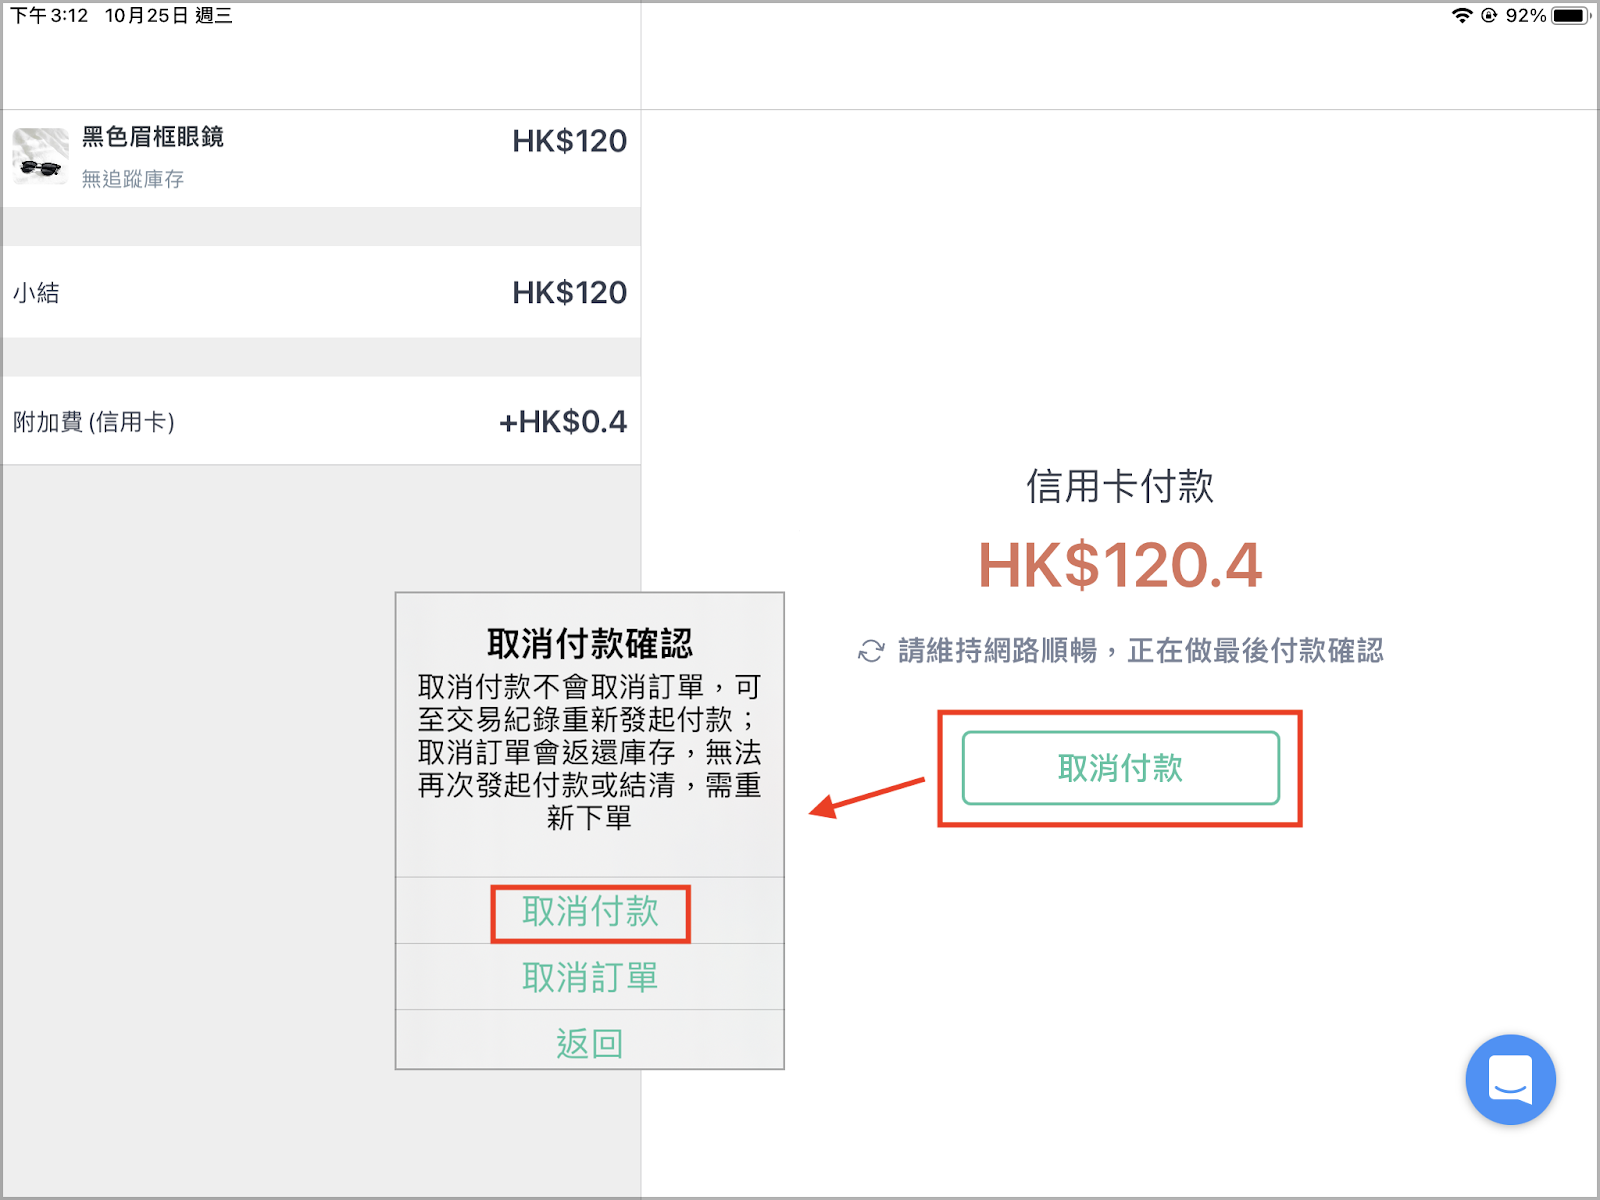
Task: Tap the 信用卡付款 heading
Action: point(1120,486)
